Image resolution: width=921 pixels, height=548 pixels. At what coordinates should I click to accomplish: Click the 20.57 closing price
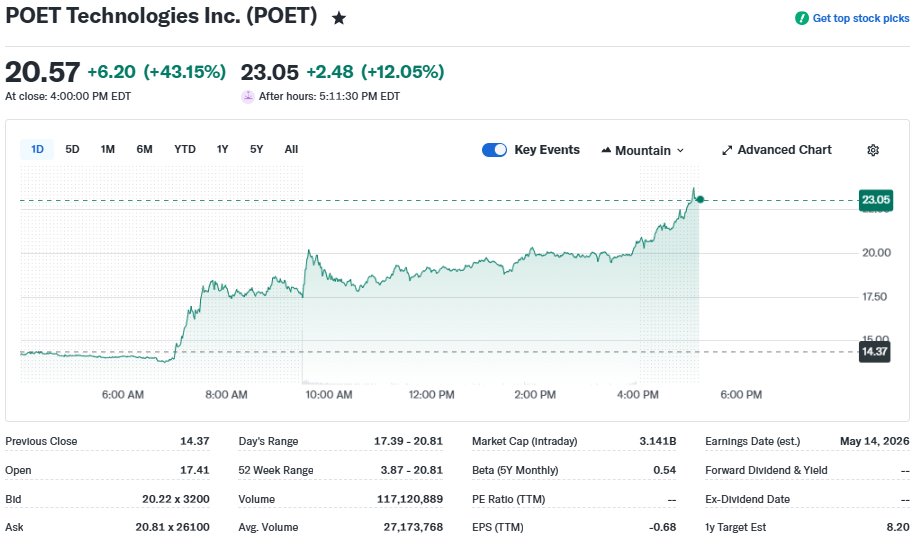tap(42, 72)
